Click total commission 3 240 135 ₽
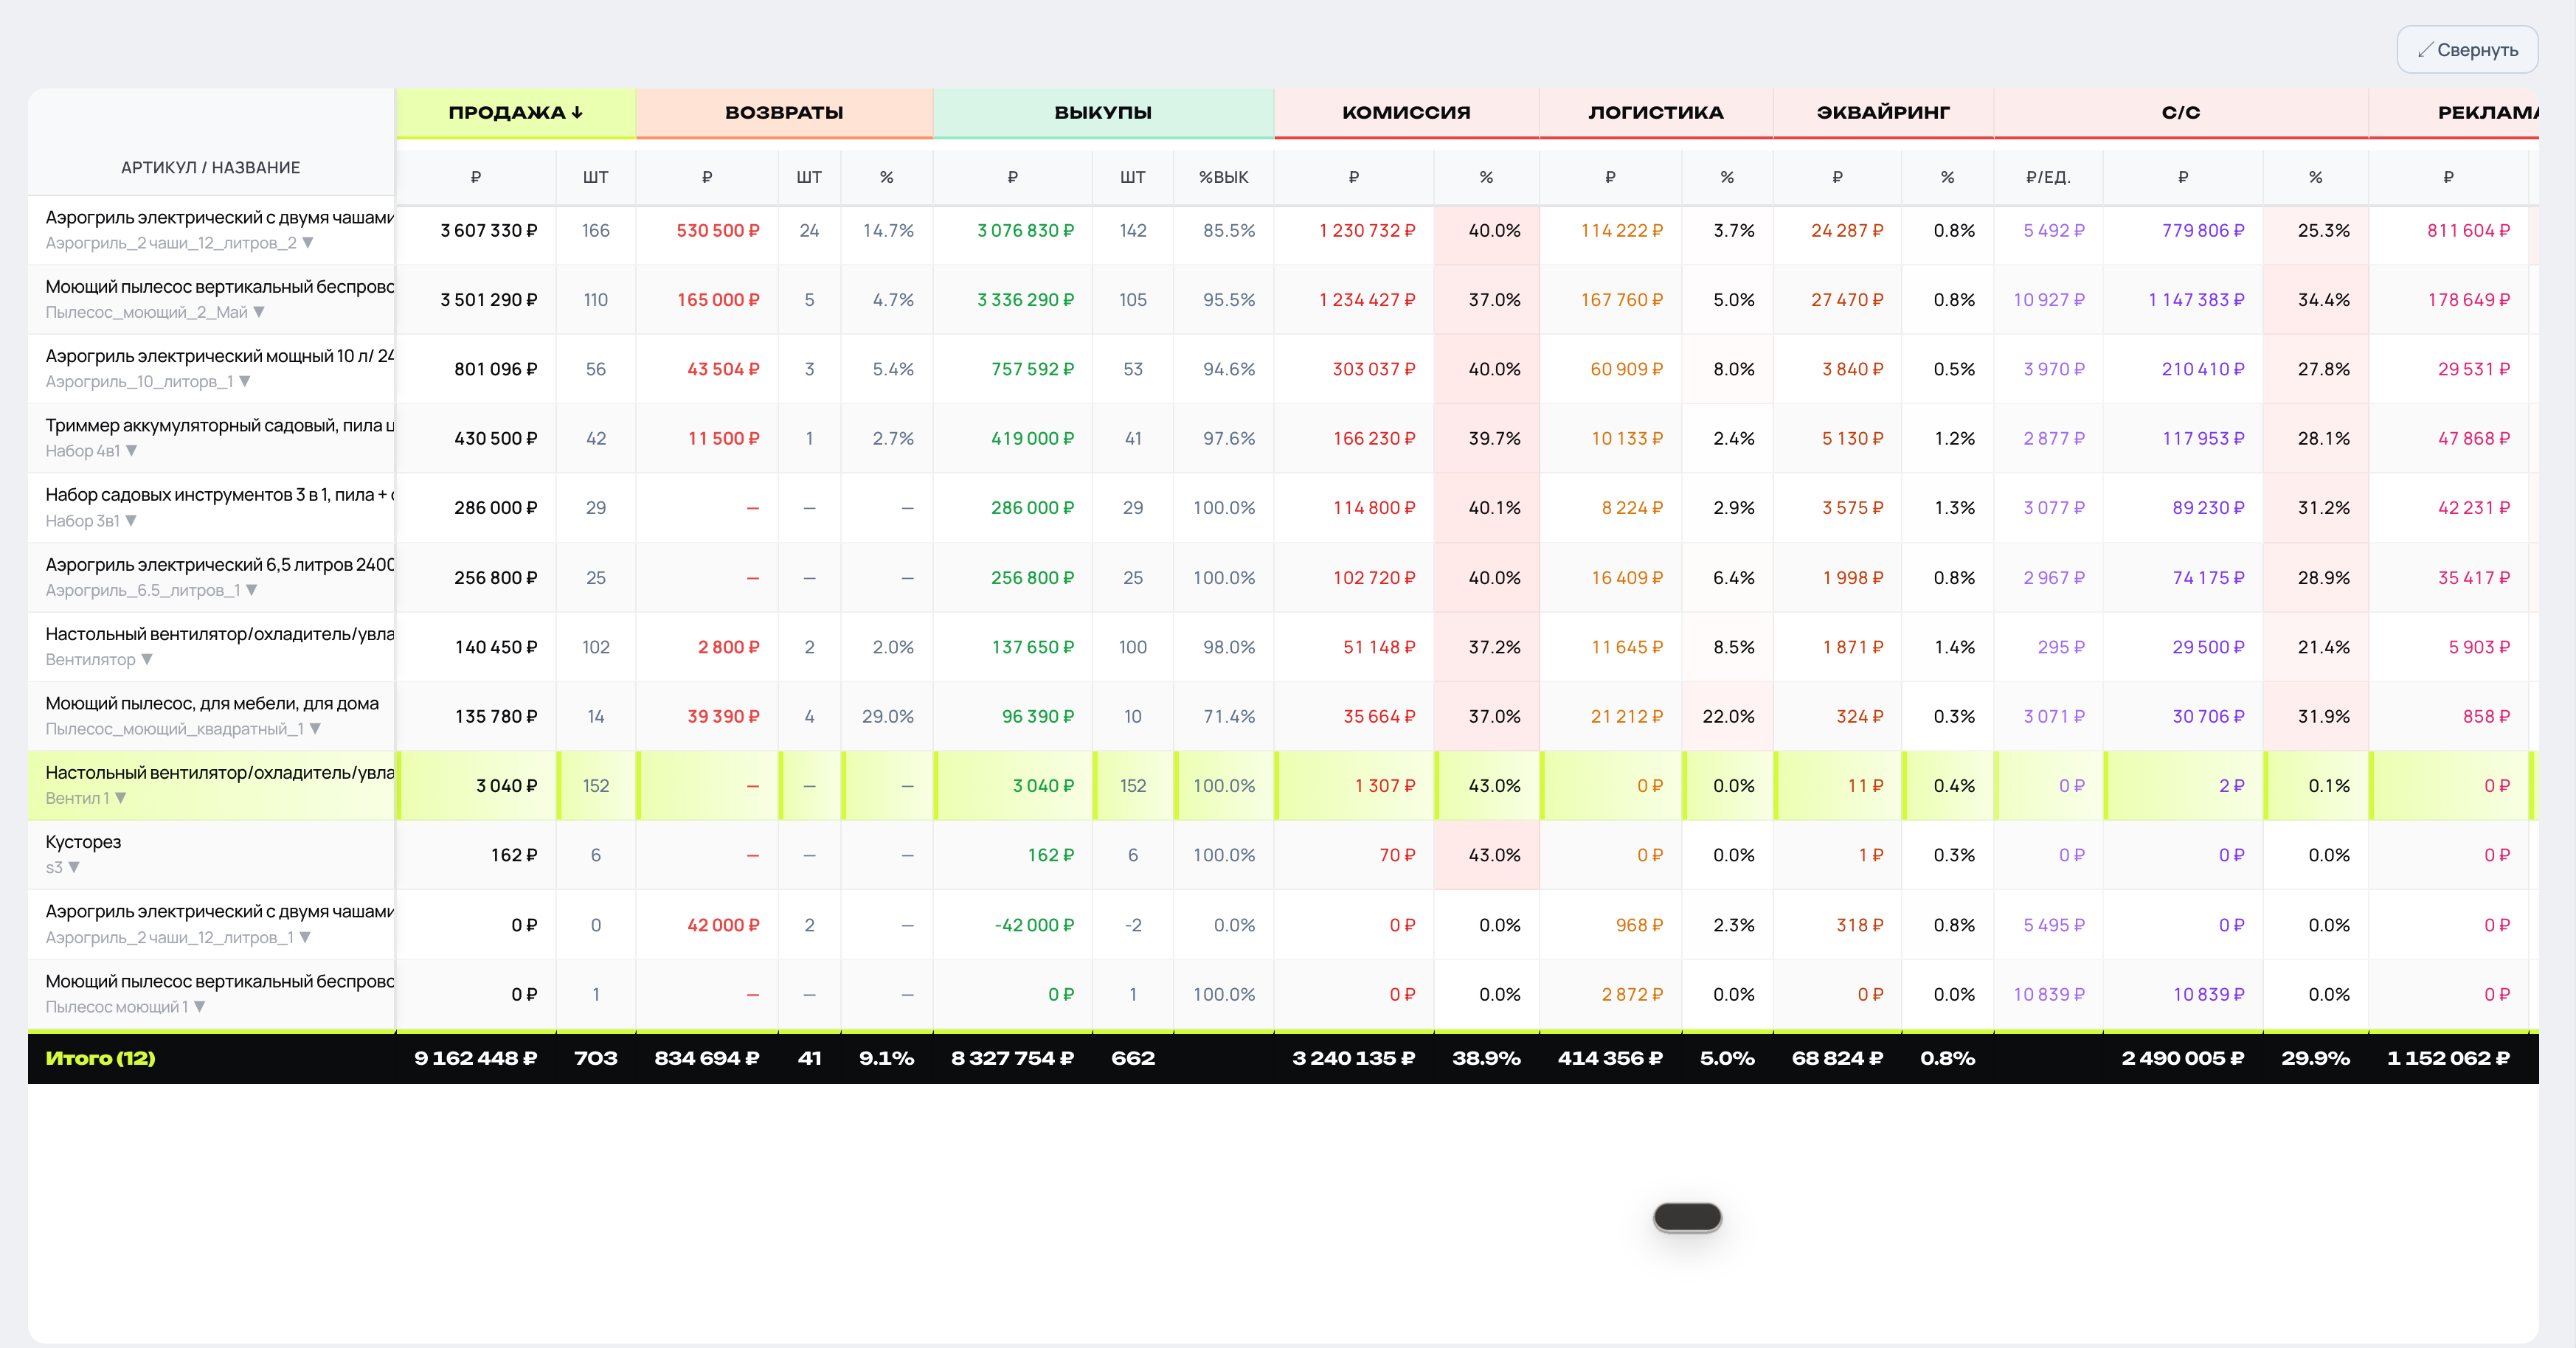The height and width of the screenshot is (1348, 2576). (1353, 1058)
